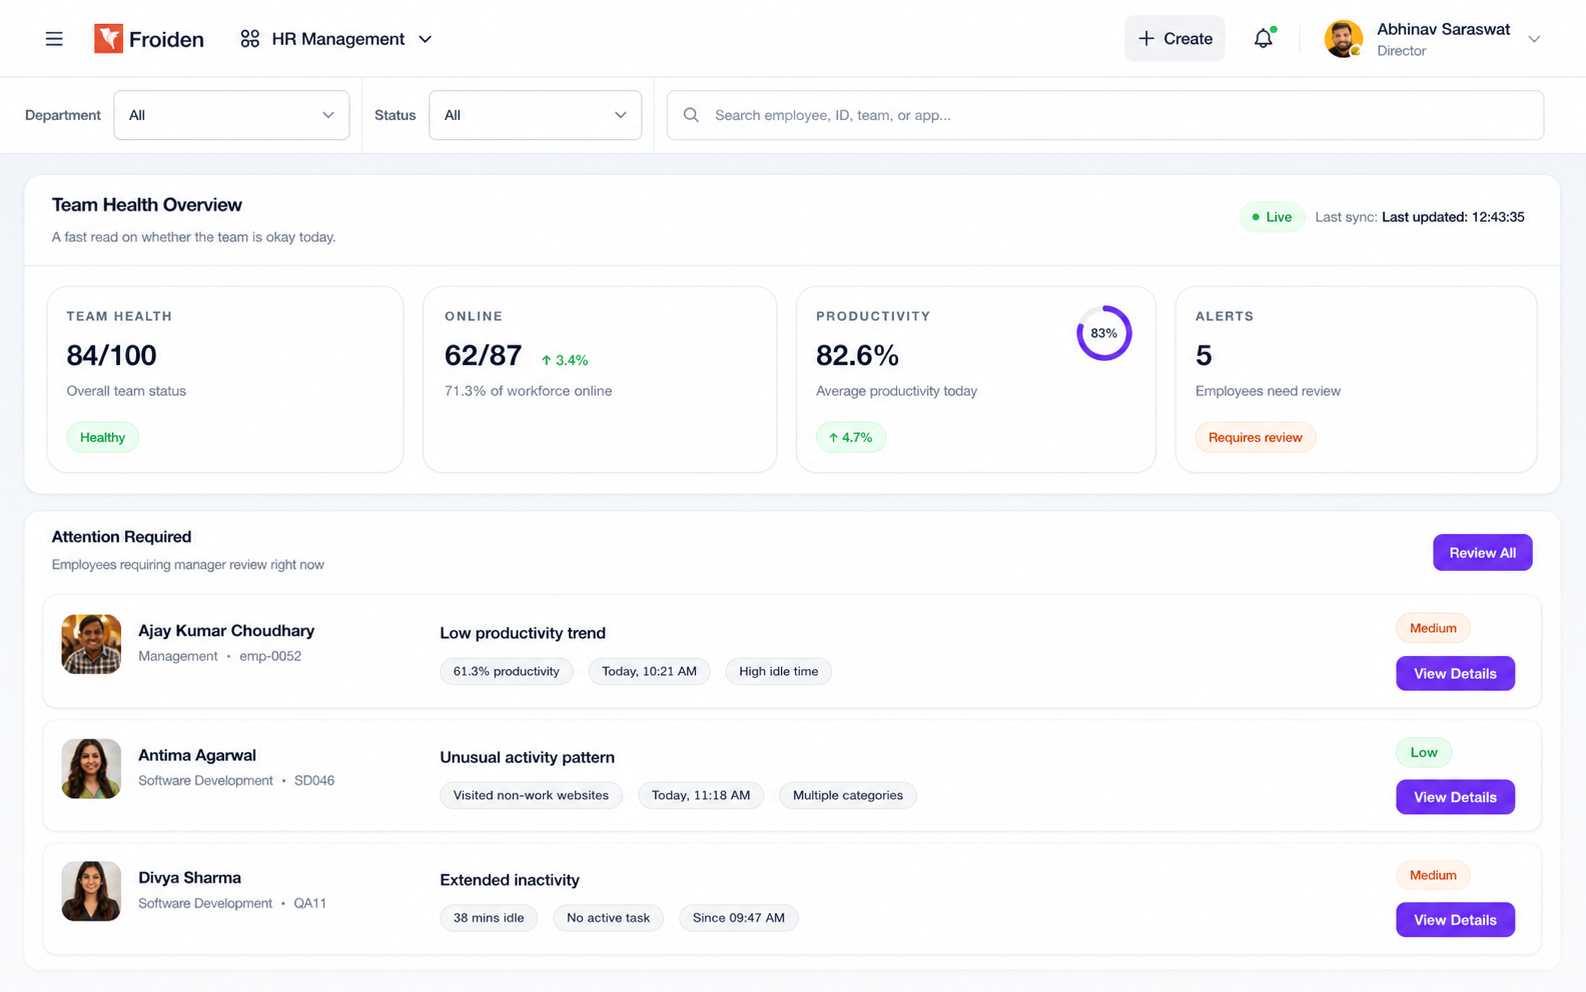Click the Today, 11:18 AM tag
The height and width of the screenshot is (992, 1586).
[701, 795]
